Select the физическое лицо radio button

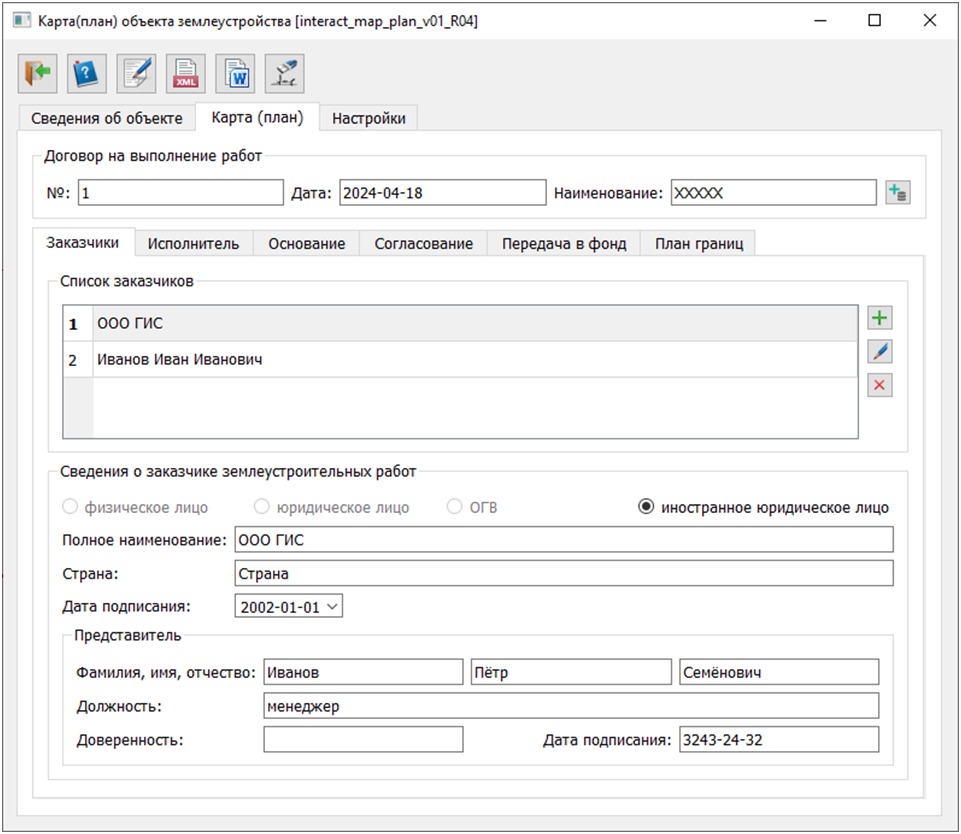click(x=70, y=507)
